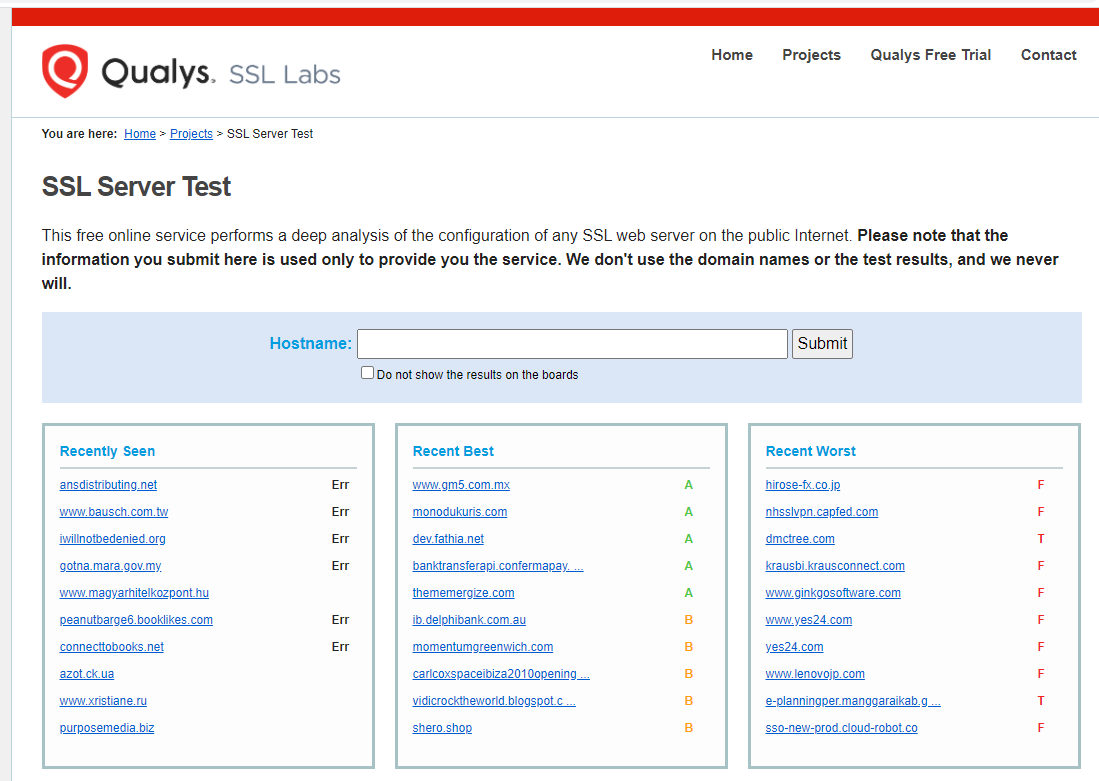Click grade T beside dmctree.com
The image size is (1099, 781).
pos(1041,538)
